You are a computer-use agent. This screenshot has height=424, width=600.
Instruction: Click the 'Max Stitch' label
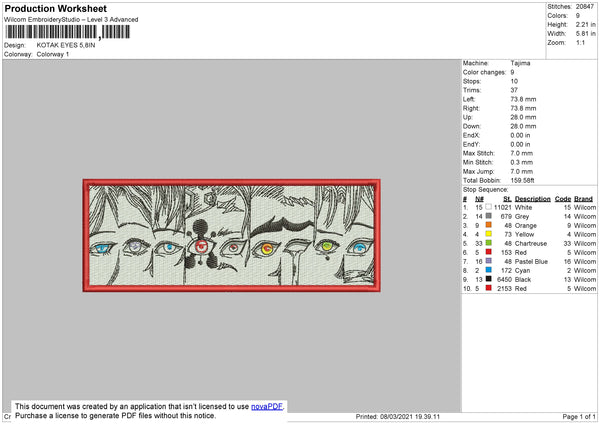(479, 153)
